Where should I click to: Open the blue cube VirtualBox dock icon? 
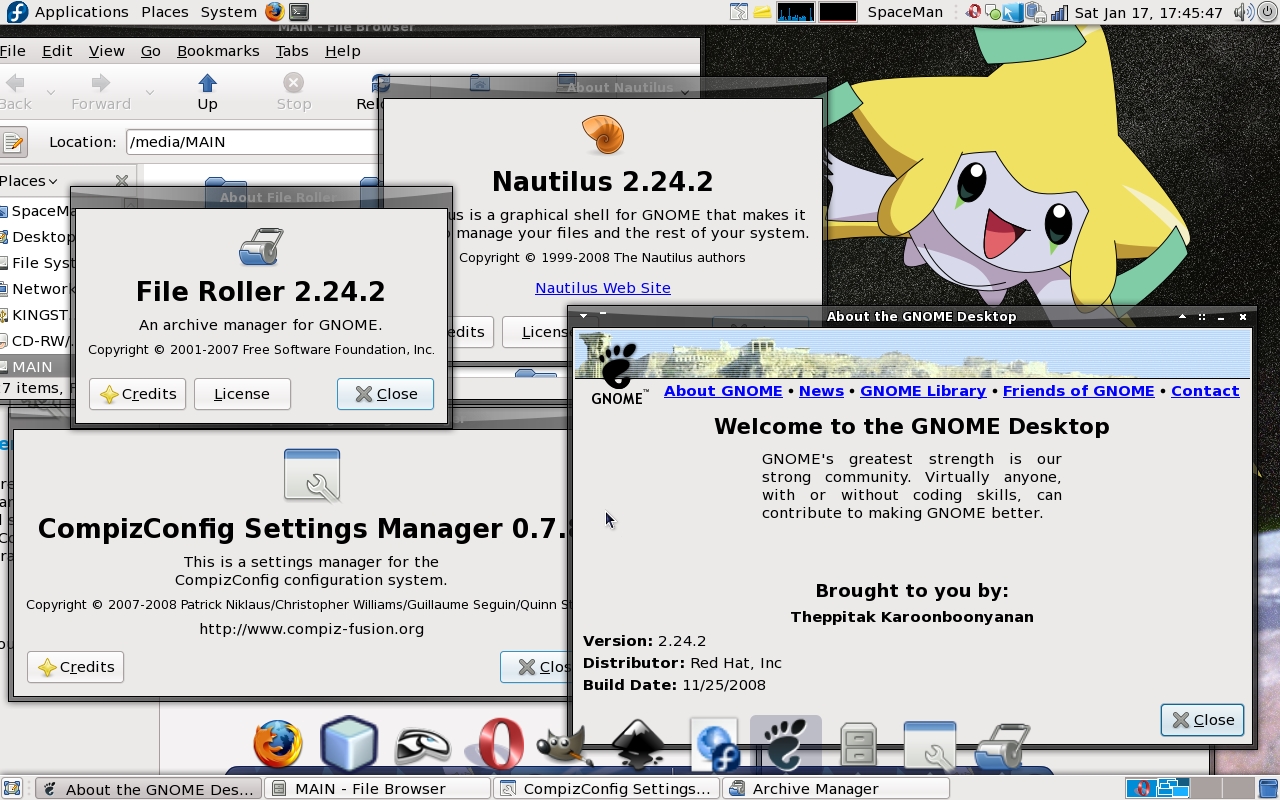coord(349,743)
